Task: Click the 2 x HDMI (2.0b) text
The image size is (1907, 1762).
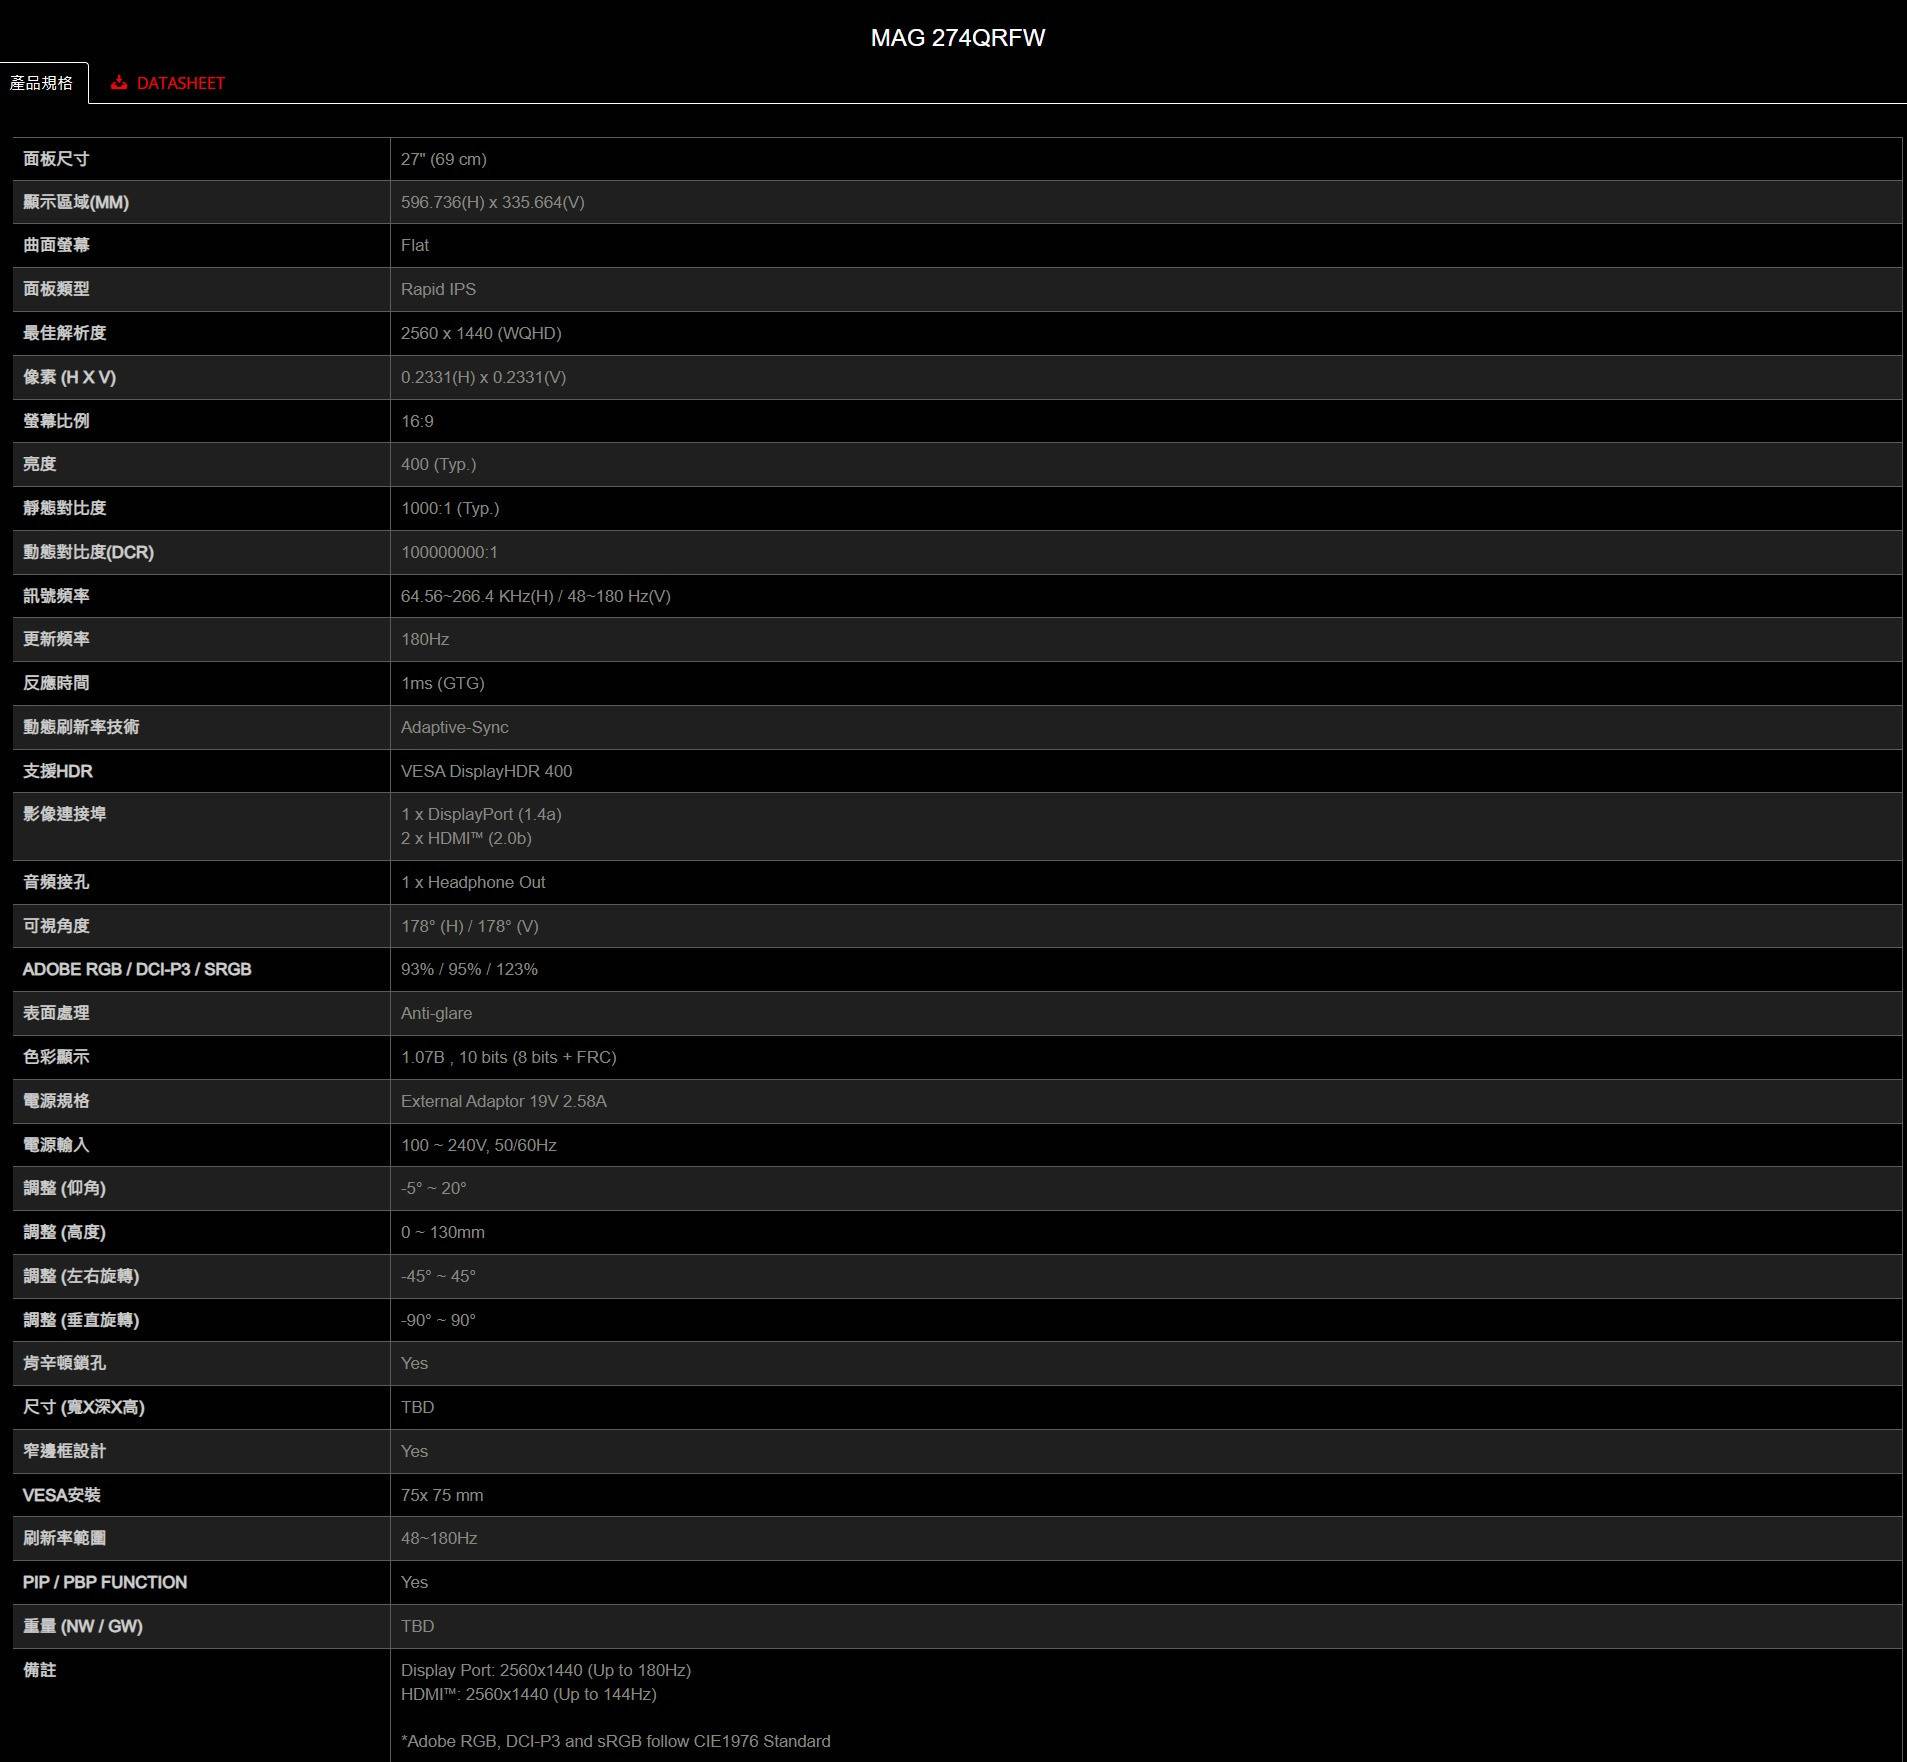Action: coord(465,838)
